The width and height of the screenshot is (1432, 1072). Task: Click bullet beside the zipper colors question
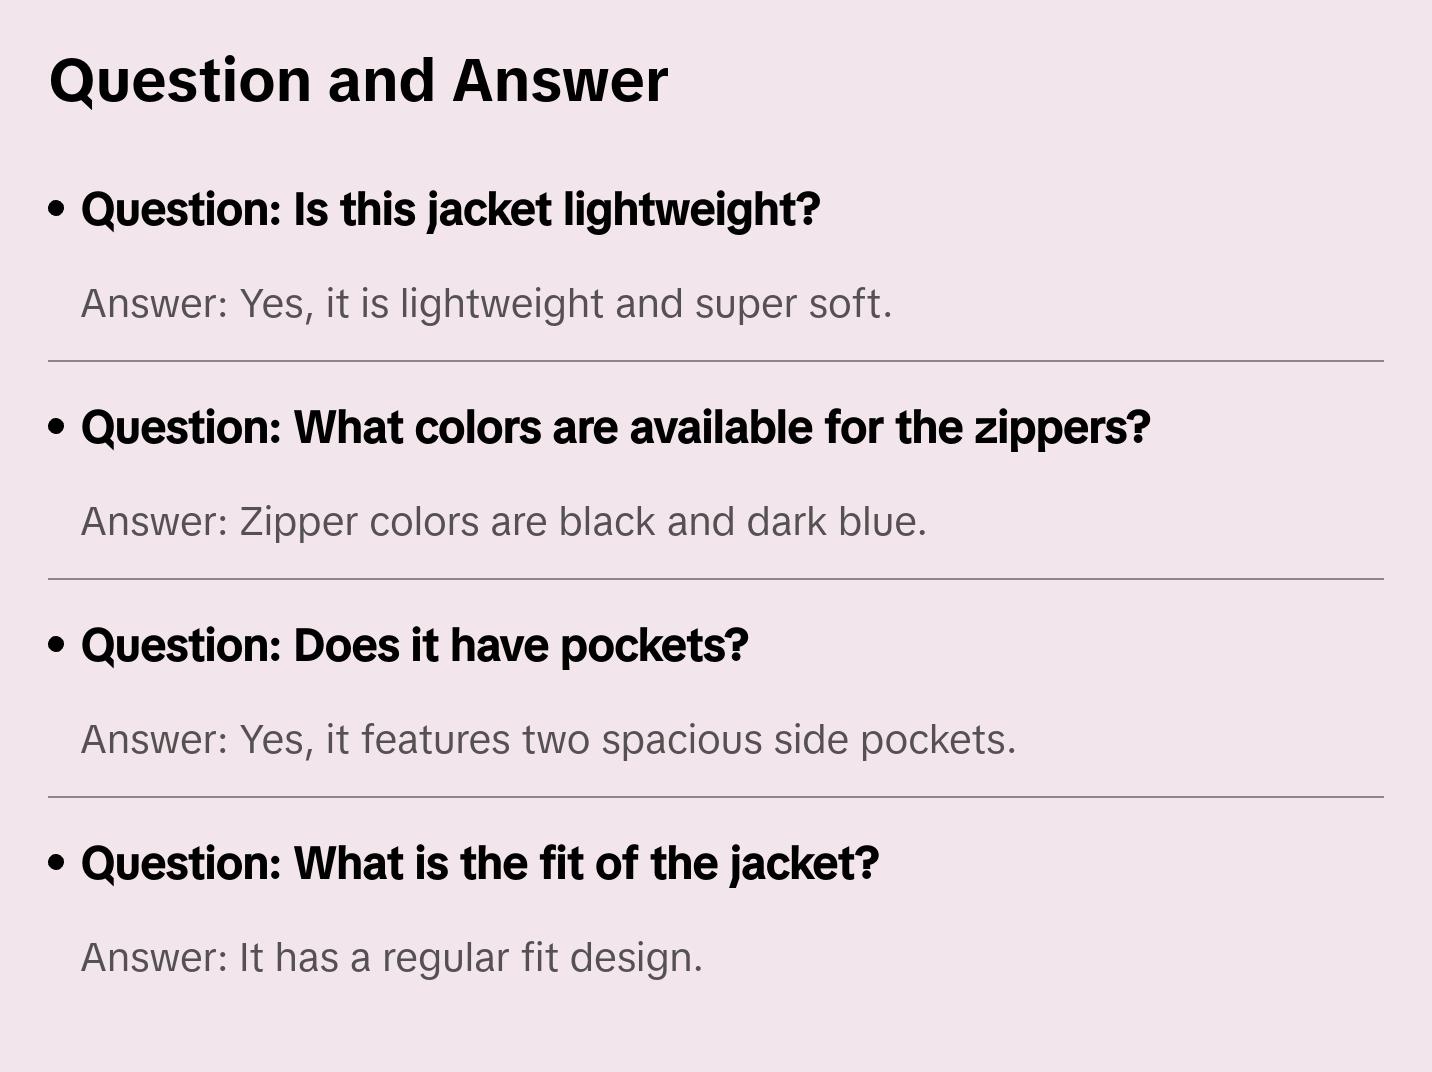click(x=57, y=428)
